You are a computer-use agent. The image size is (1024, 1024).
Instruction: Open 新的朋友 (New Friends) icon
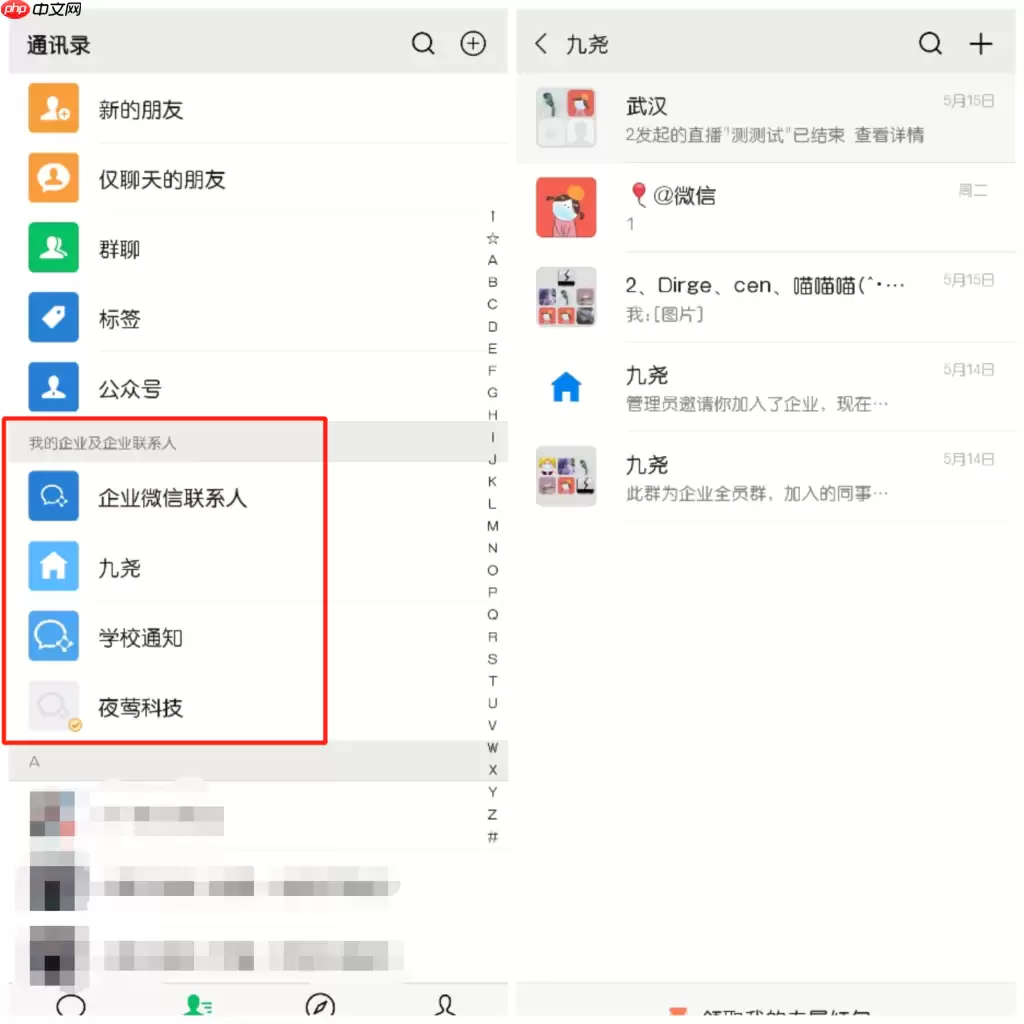(x=53, y=108)
